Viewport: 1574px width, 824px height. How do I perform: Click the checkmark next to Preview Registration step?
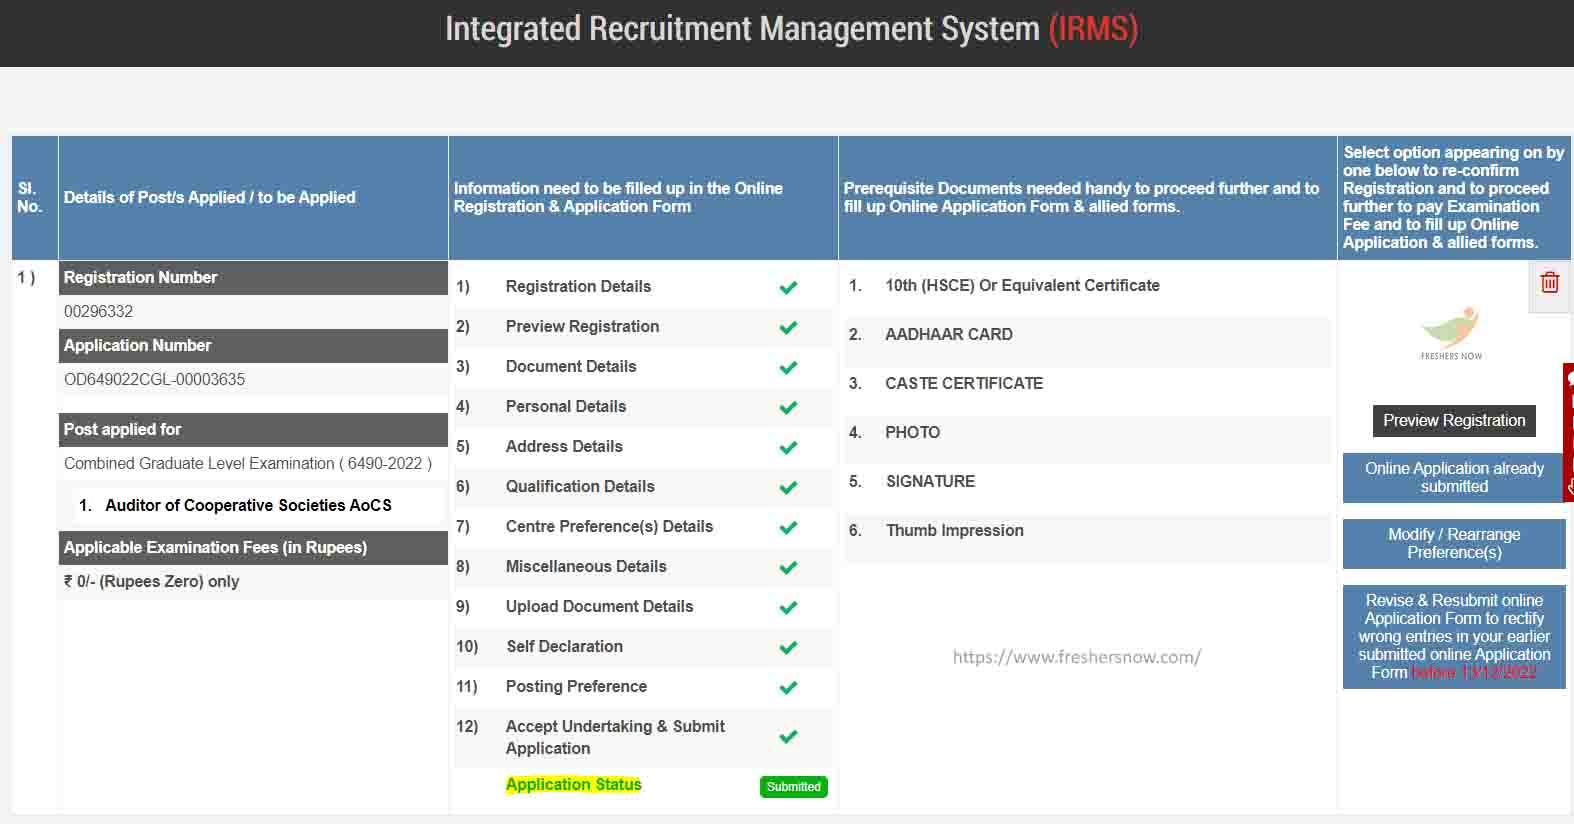point(788,327)
